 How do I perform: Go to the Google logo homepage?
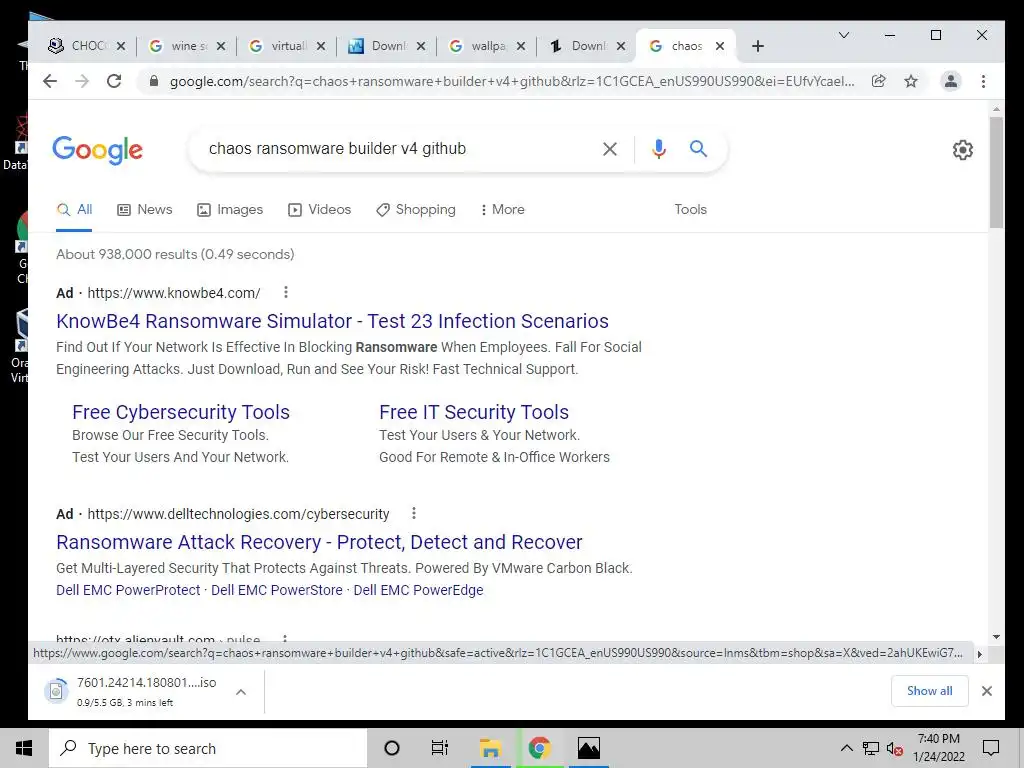[97, 151]
